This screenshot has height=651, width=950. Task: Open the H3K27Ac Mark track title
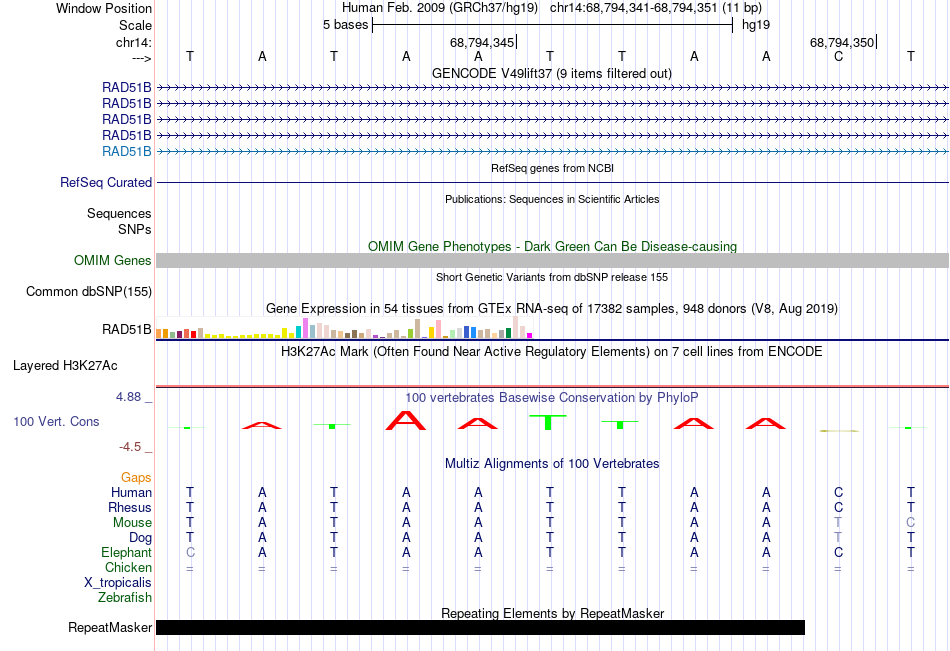tap(552, 352)
